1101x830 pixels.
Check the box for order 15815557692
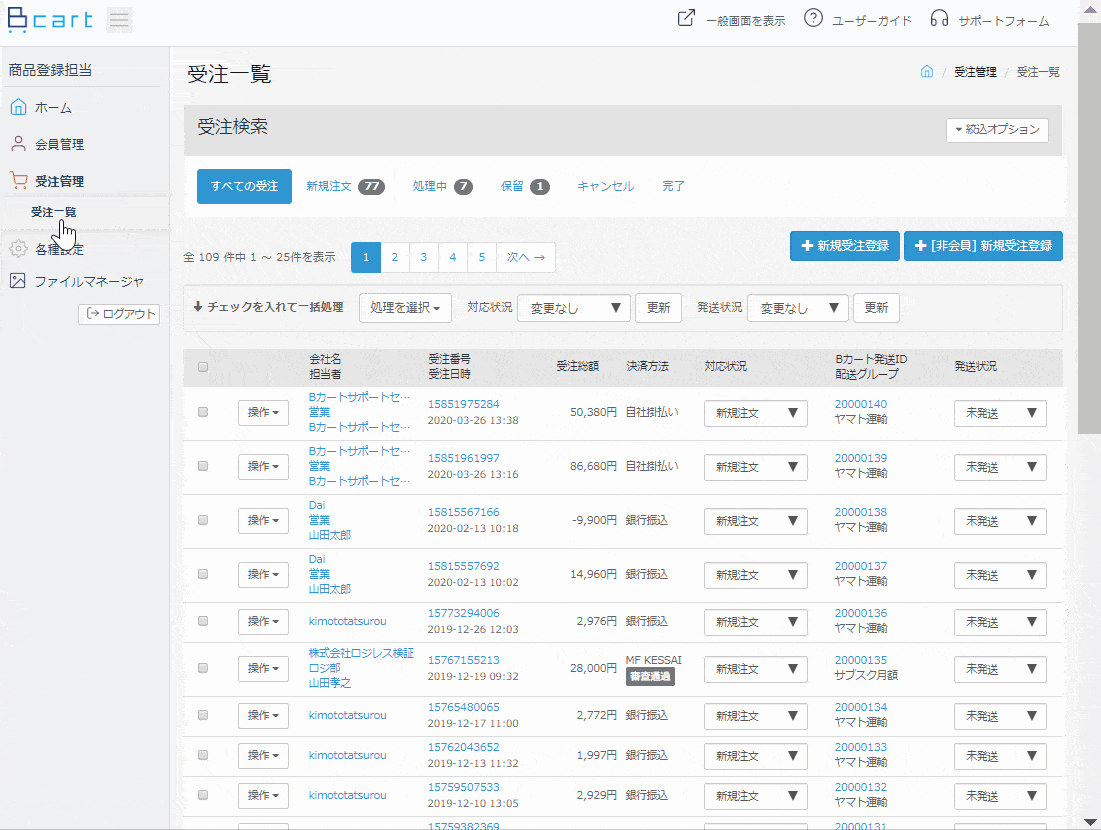(203, 574)
